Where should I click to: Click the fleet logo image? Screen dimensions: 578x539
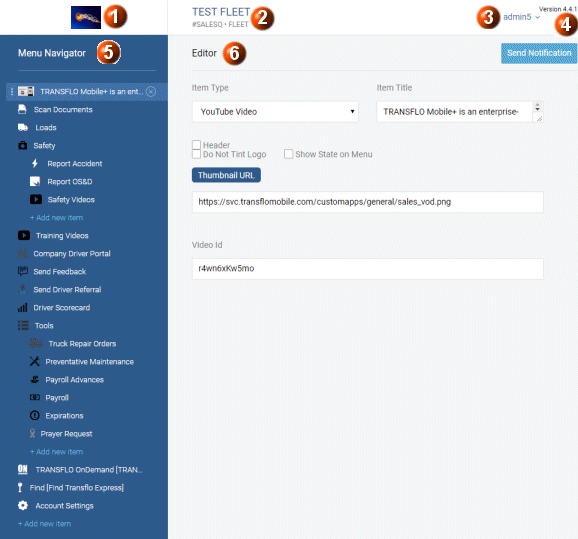(x=86, y=17)
